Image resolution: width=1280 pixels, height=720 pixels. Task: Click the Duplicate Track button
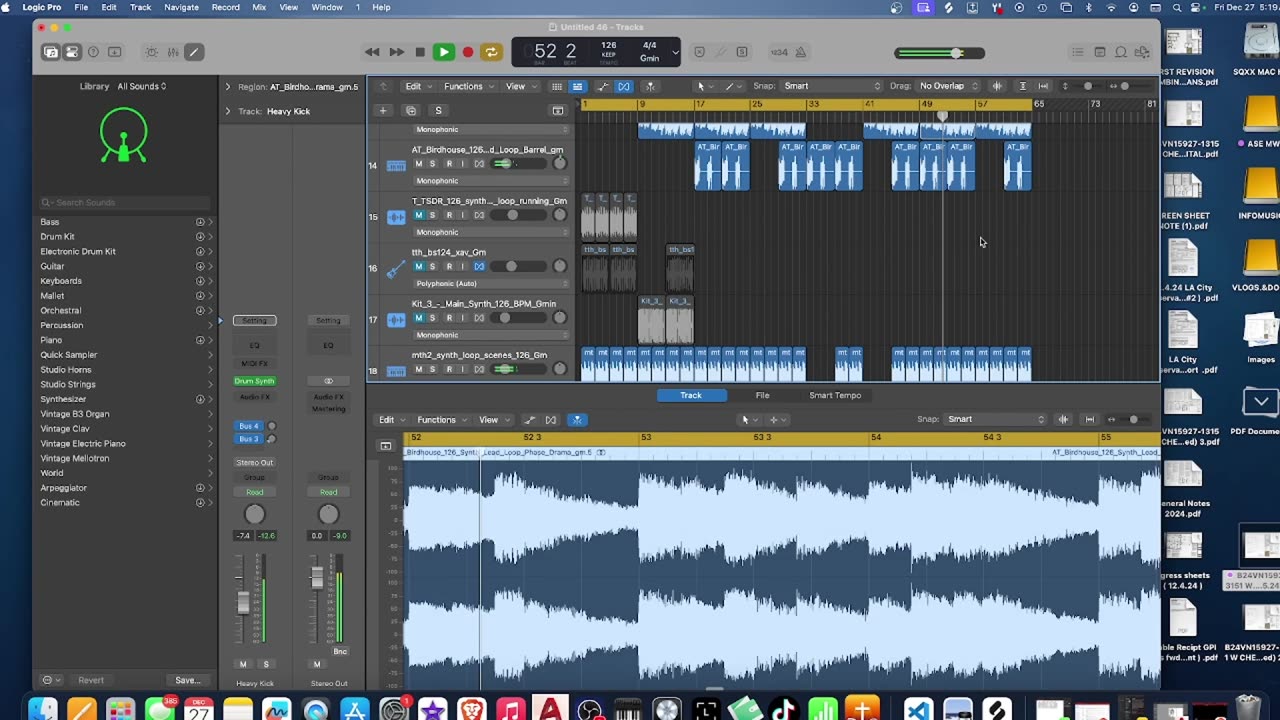[x=410, y=110]
